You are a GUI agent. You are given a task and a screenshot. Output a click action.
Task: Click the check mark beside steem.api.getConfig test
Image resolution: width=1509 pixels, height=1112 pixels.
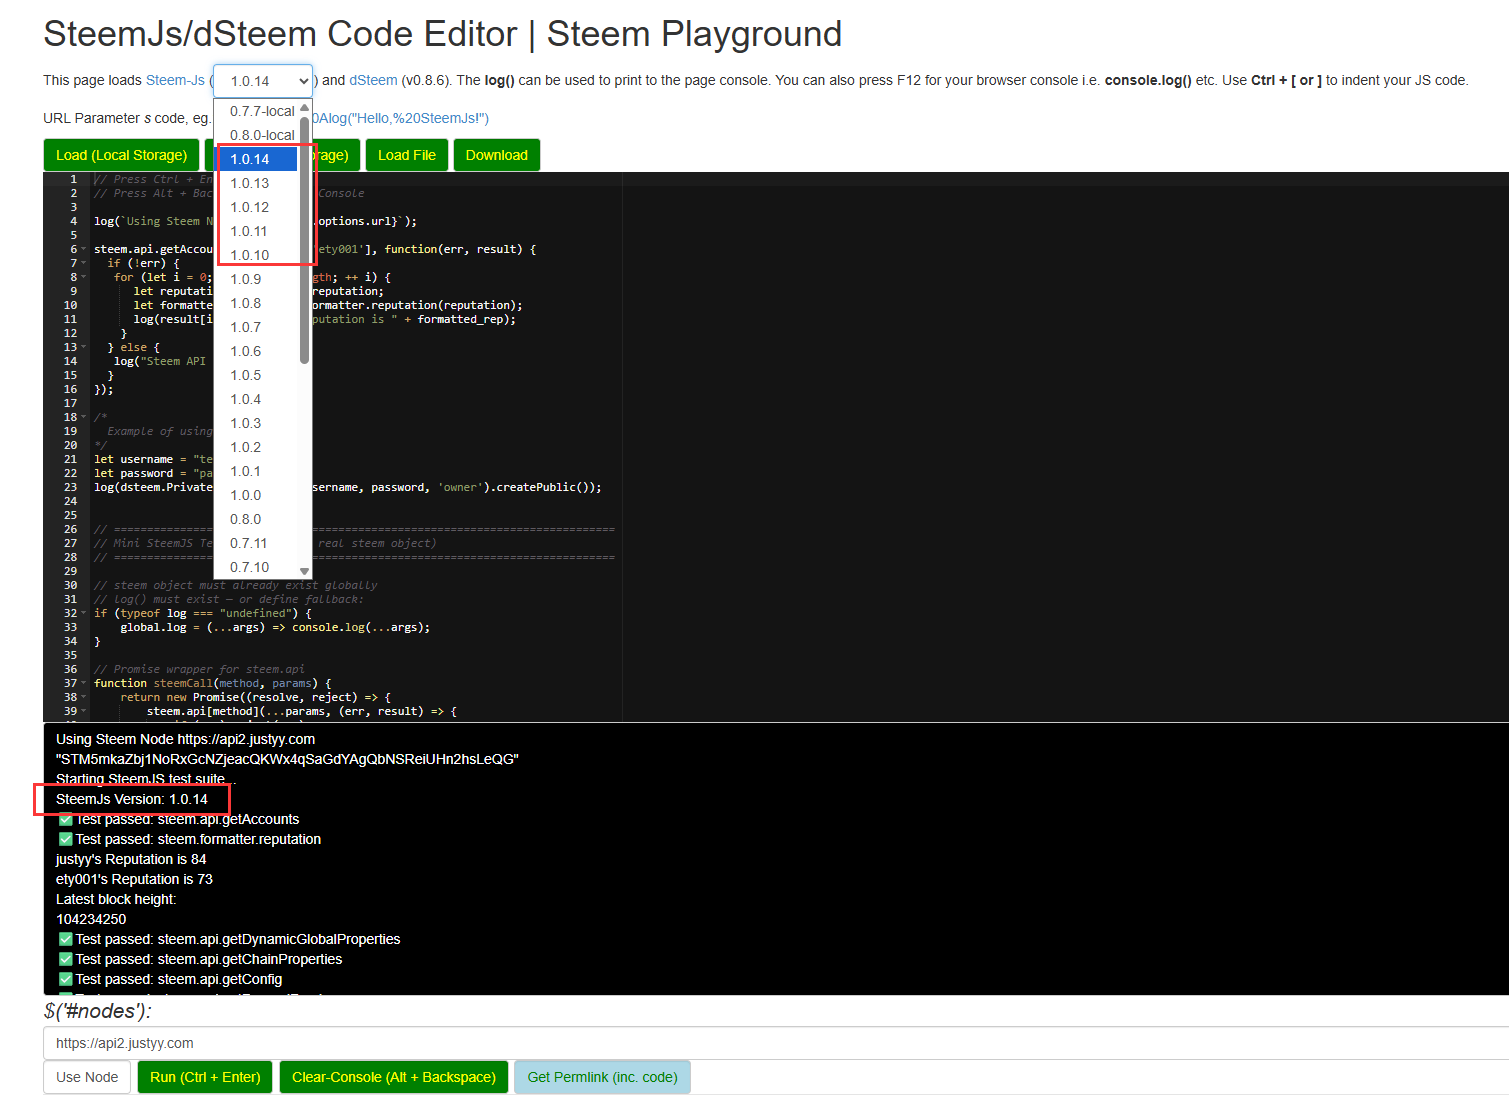[x=65, y=979]
